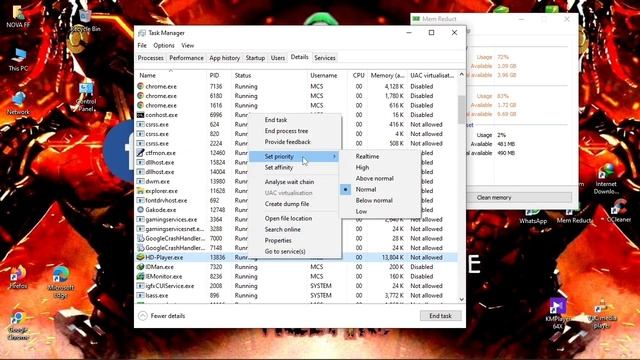Switch to the Performance tab
Viewport: 640px width, 360px height.
(186, 58)
